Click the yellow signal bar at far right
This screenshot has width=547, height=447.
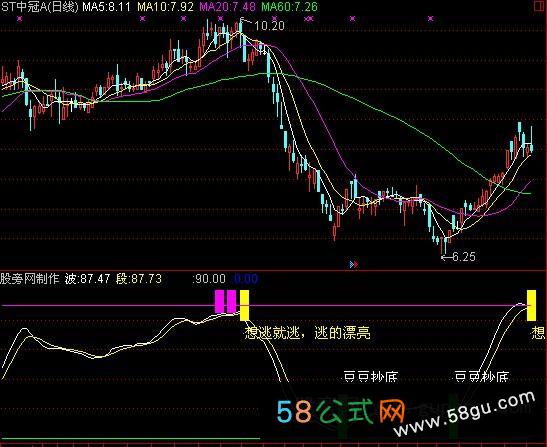pyautogui.click(x=531, y=305)
